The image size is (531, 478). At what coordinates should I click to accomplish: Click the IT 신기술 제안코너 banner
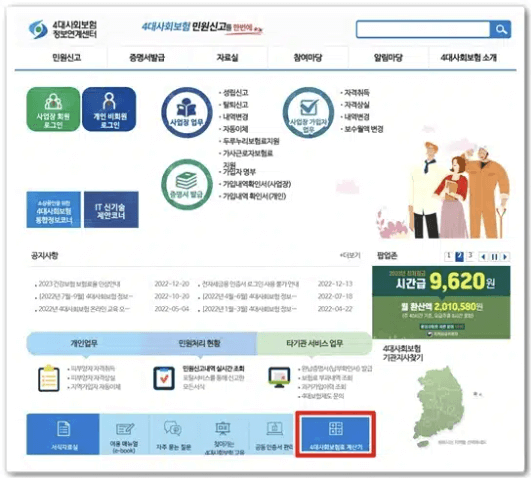click(111, 210)
